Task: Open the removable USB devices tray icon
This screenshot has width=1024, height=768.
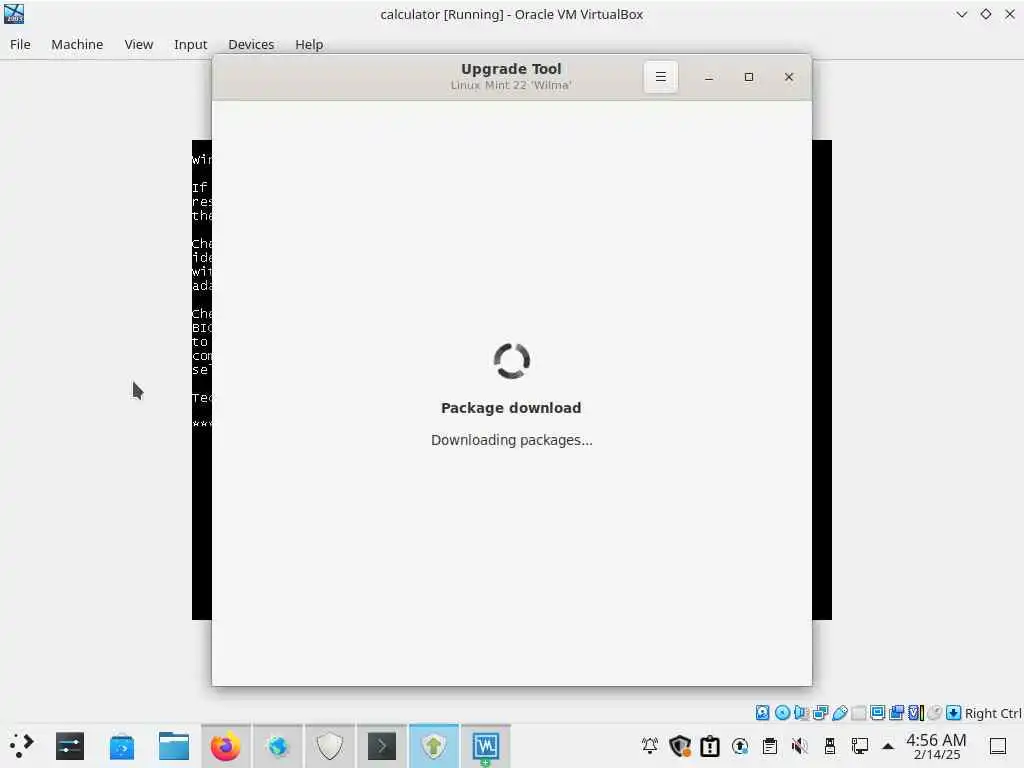Action: click(830, 746)
